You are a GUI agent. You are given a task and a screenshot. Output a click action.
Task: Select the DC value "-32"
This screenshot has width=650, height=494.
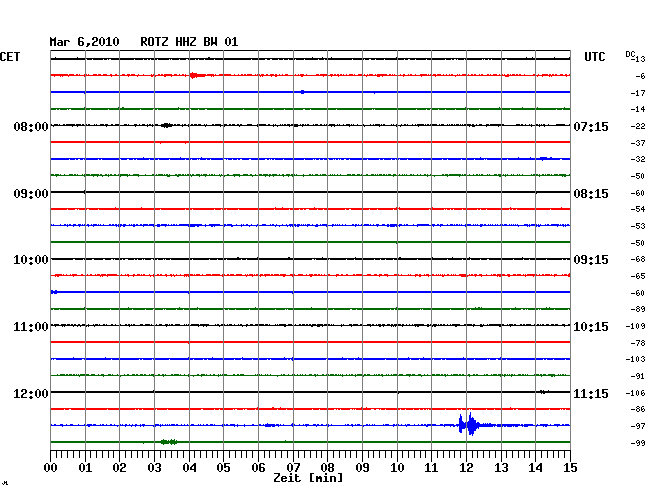point(638,160)
